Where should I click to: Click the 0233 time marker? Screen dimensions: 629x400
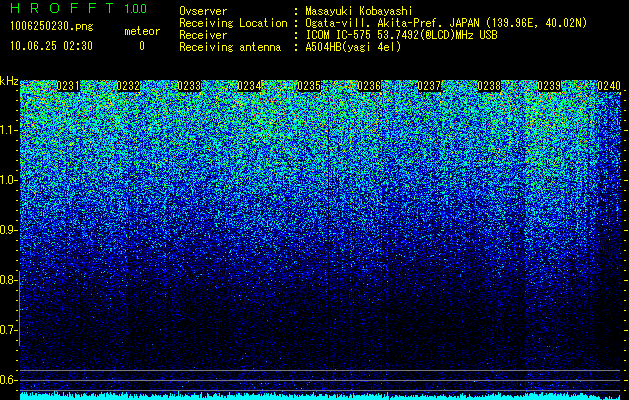click(189, 86)
